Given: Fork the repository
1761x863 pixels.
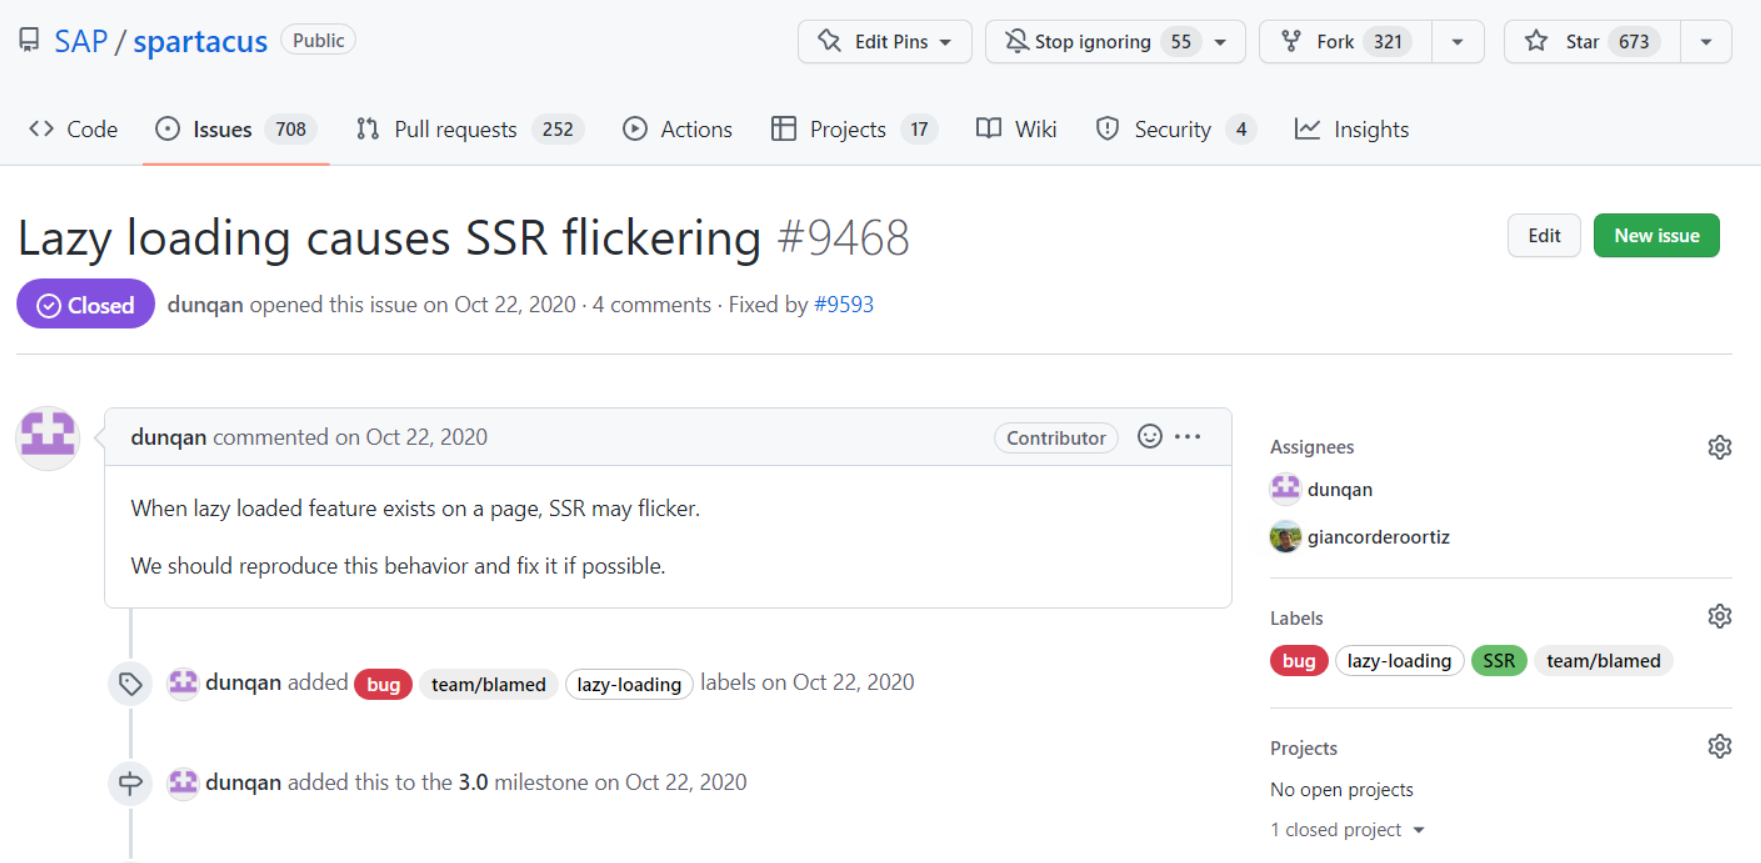Looking at the screenshot, I should click(x=1346, y=41).
